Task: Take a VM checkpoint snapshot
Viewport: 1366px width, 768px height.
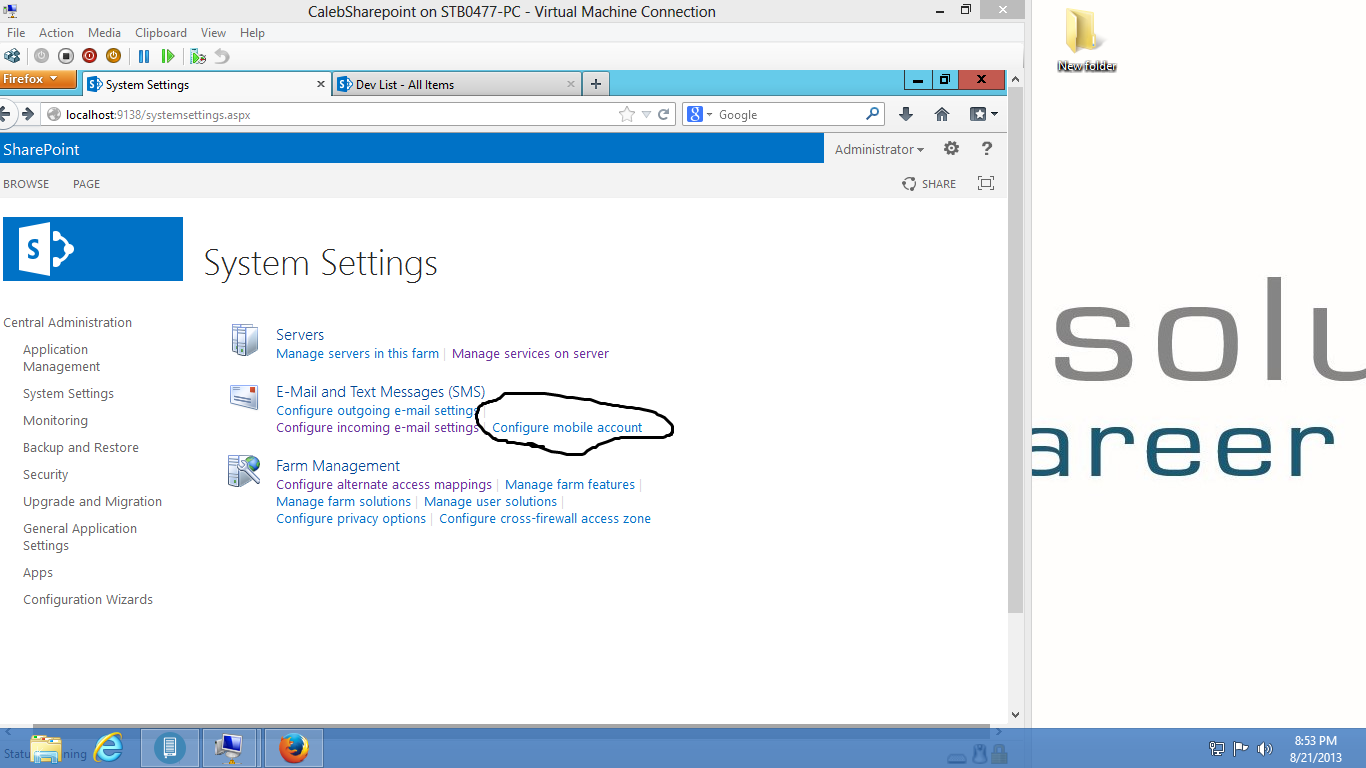Action: point(198,56)
